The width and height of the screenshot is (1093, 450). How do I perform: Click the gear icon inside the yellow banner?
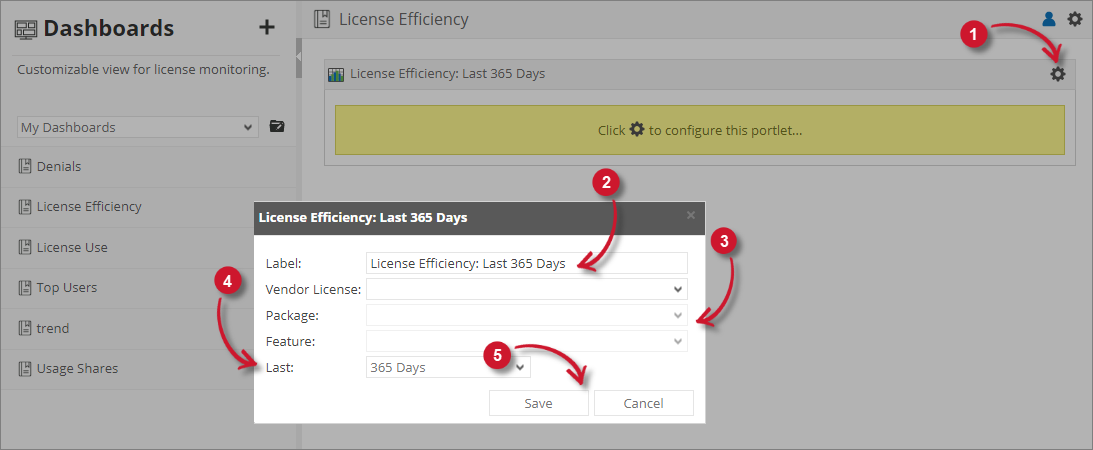click(637, 130)
